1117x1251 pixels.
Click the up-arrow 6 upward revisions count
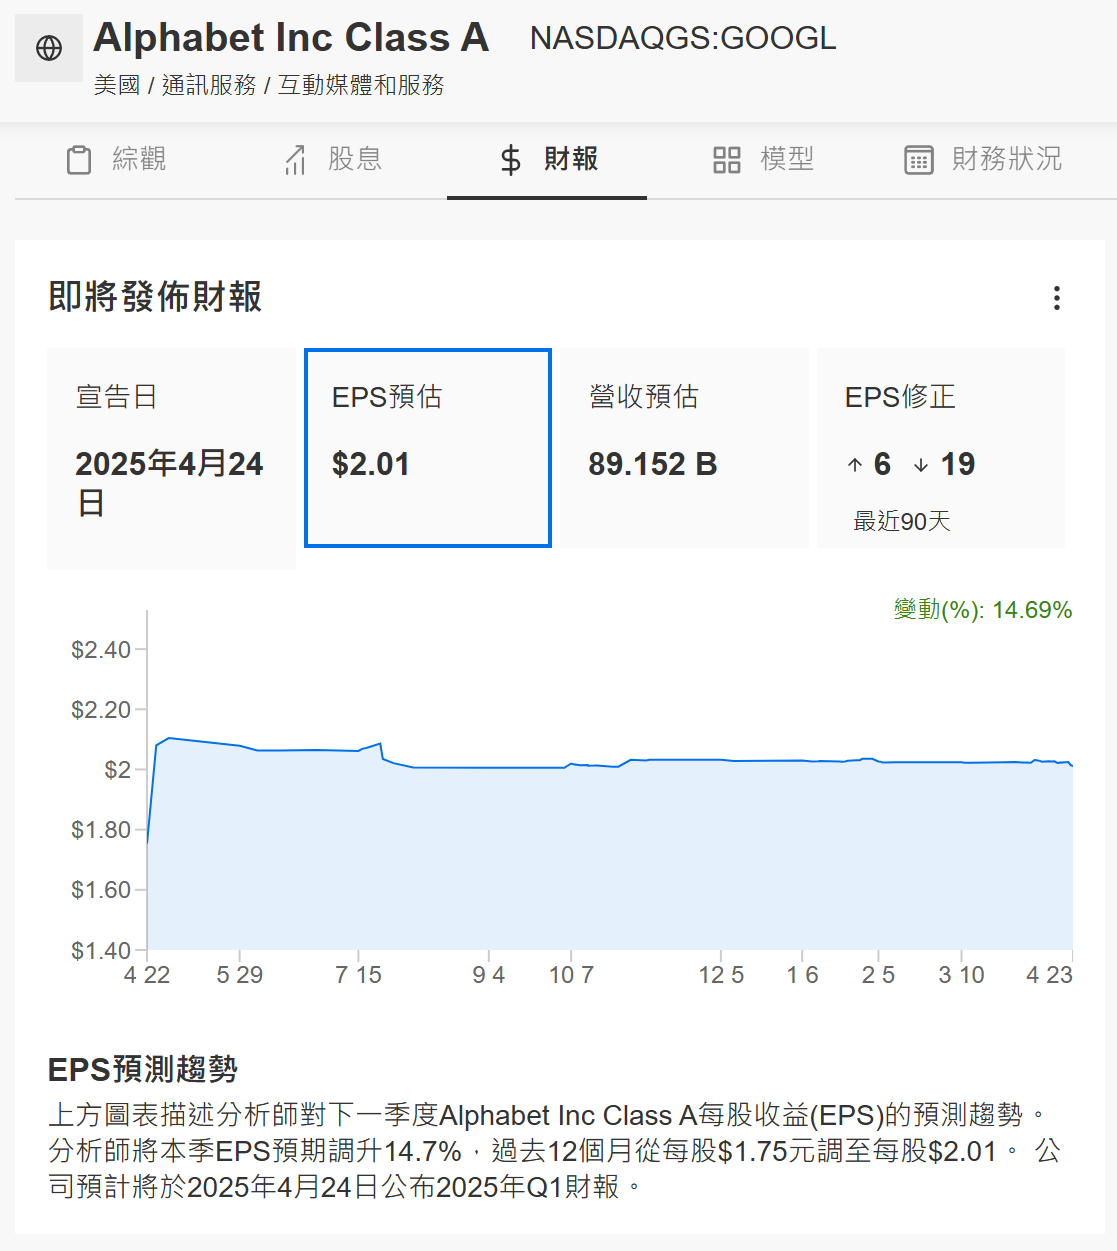tap(869, 464)
